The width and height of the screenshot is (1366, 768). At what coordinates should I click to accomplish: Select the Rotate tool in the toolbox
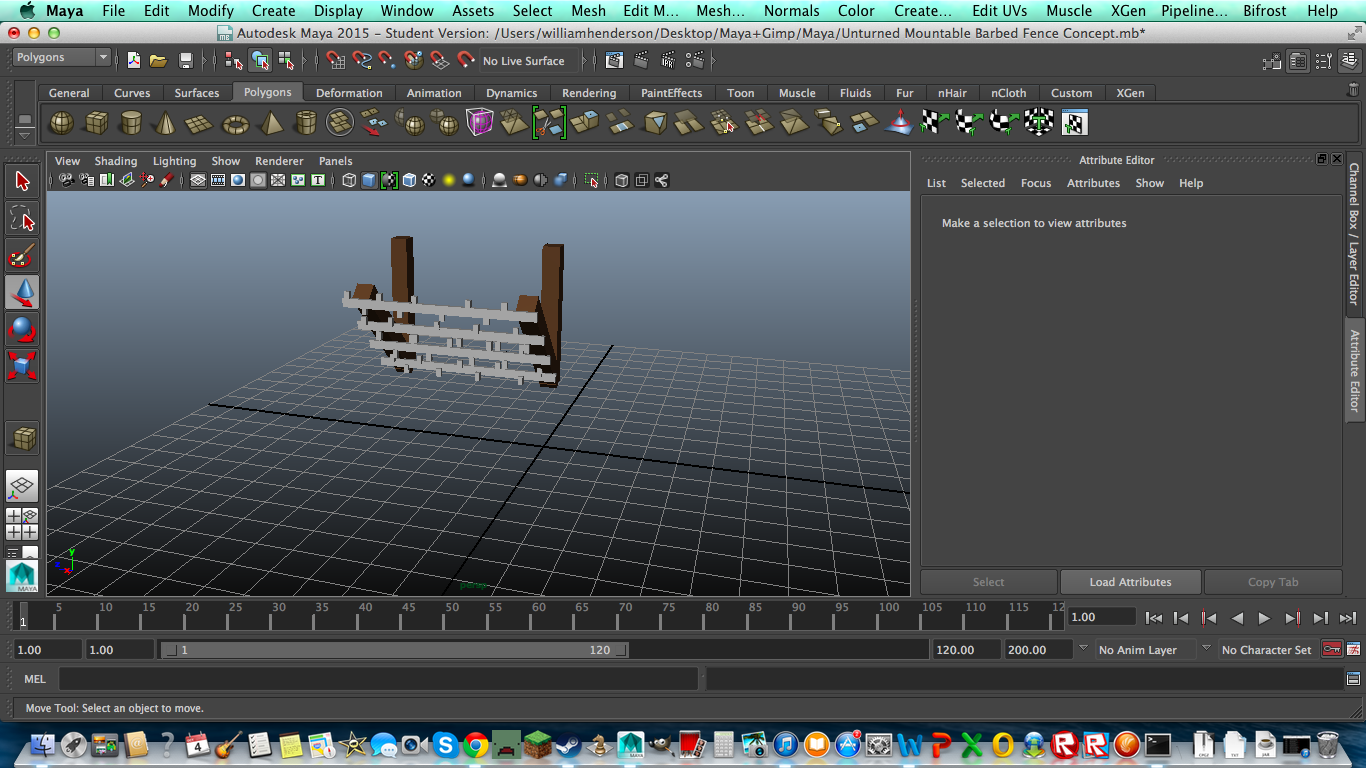click(x=22, y=329)
